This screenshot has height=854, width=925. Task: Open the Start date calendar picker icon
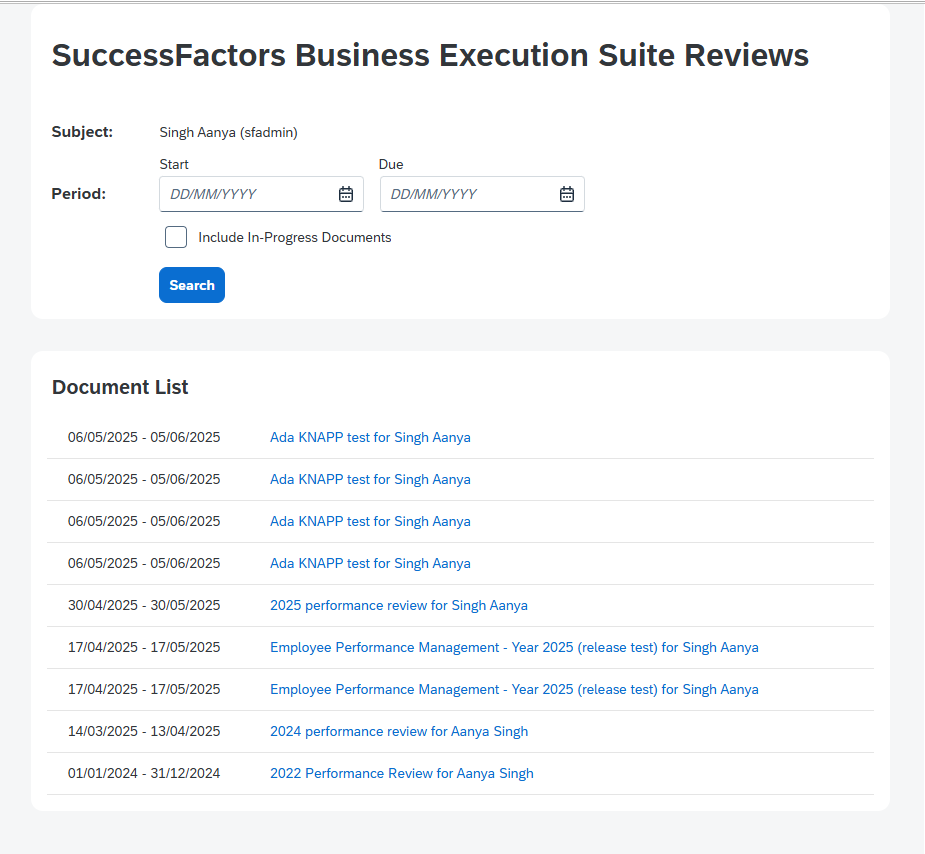click(346, 194)
